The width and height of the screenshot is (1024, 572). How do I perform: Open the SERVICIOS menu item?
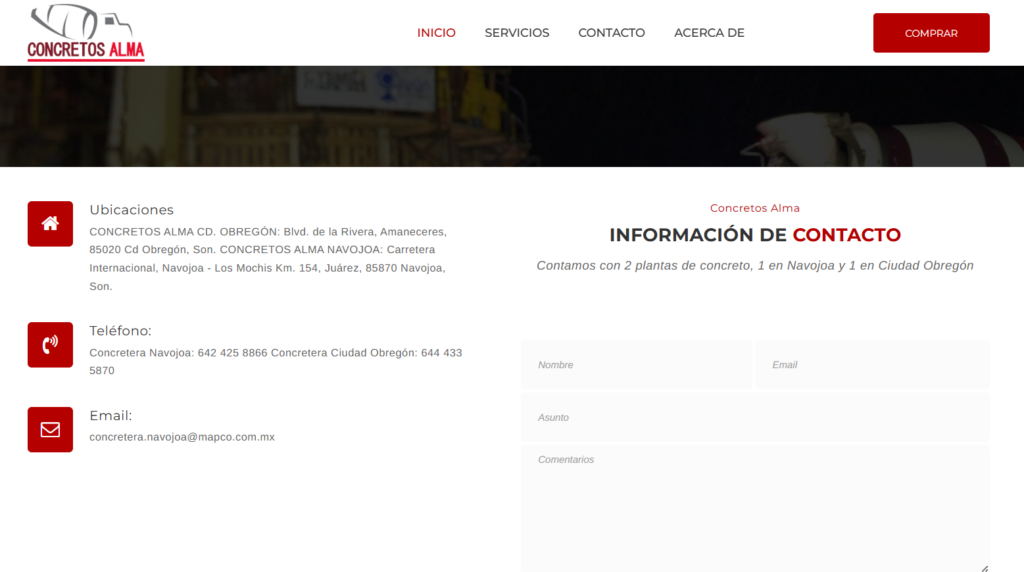pyautogui.click(x=517, y=33)
